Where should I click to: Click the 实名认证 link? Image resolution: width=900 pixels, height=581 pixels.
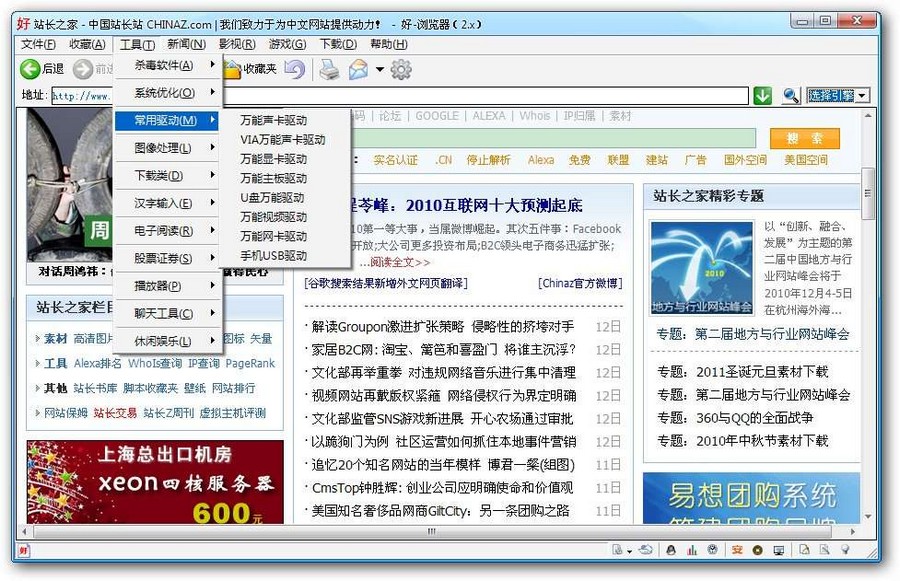coord(395,160)
